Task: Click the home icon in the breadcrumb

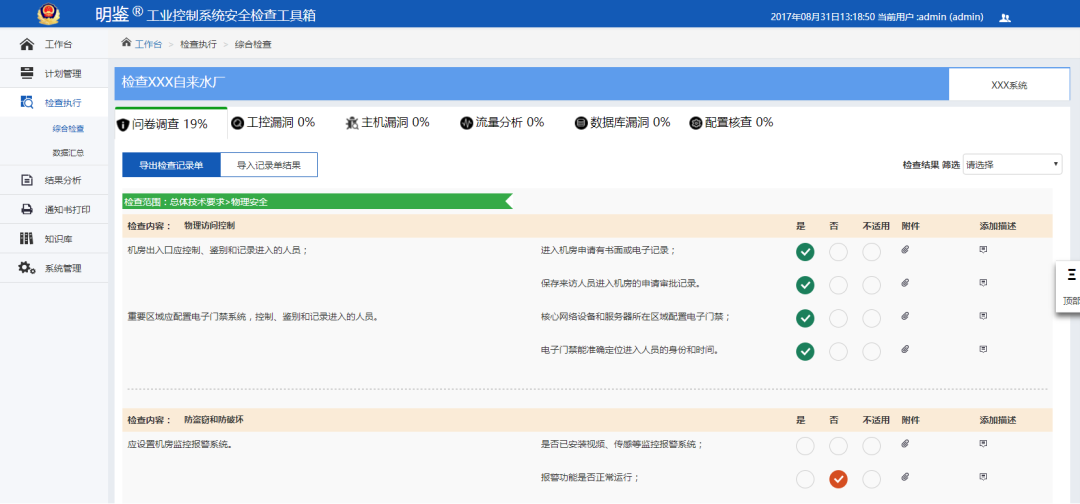Action: 126,43
